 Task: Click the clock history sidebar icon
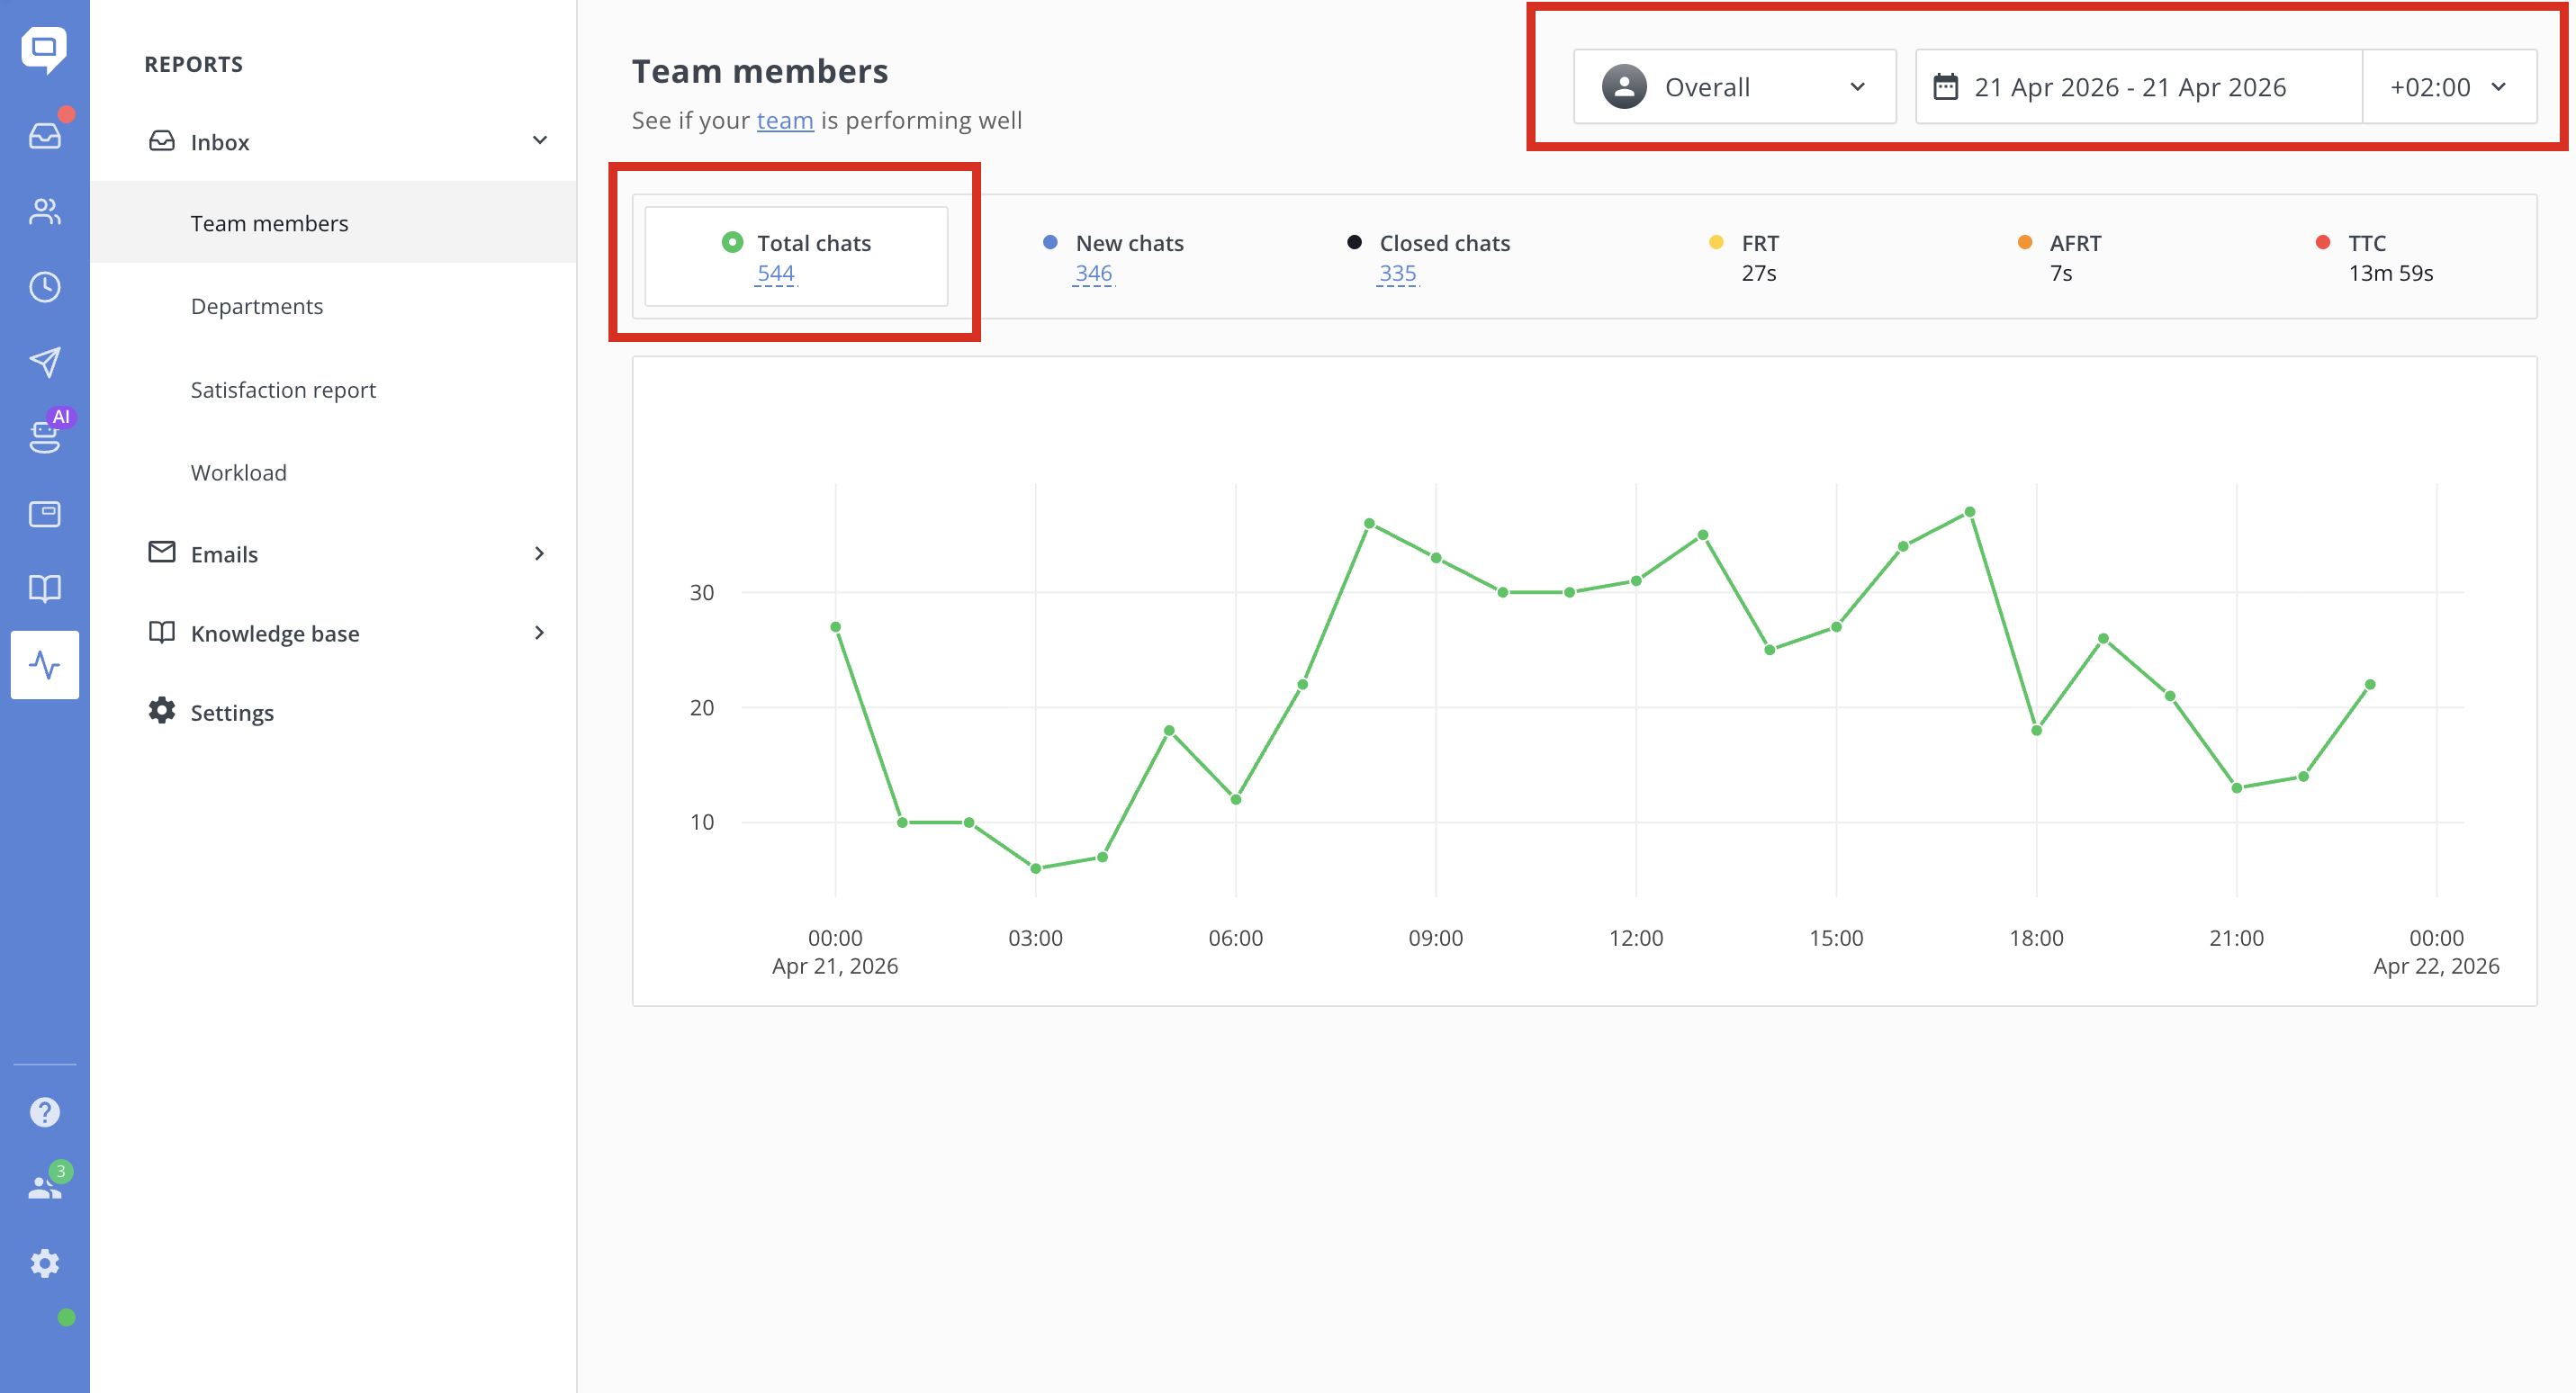pos(44,287)
